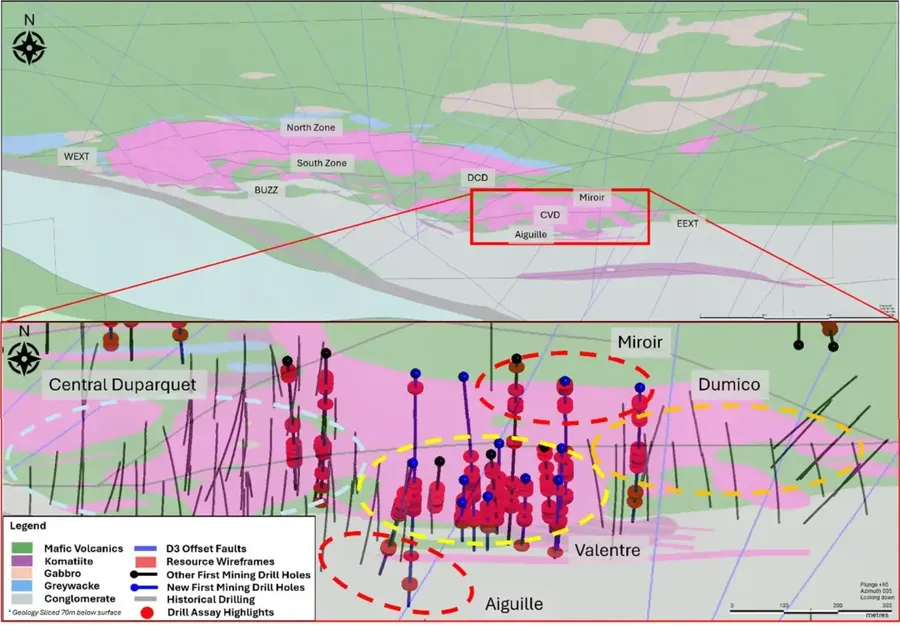
Task: Click the red Resource Wireframes legend swatch
Action: point(146,562)
